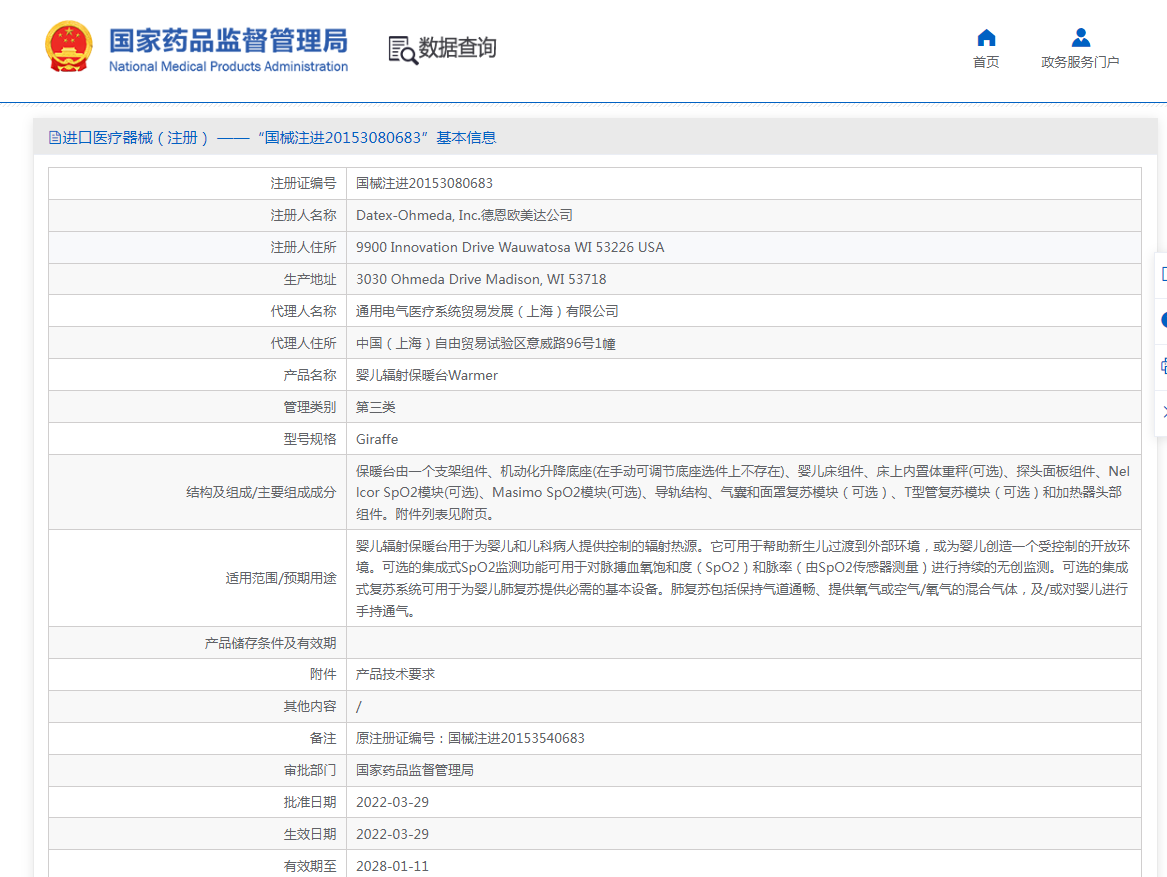Click structure description starting 保暖台由一个支架组件
Screen dimensions: 1167x877
coord(743,492)
